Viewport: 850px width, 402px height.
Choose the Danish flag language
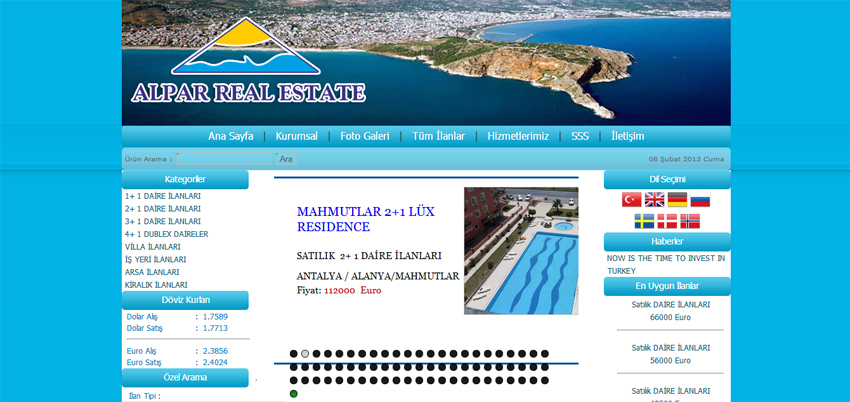[667, 221]
